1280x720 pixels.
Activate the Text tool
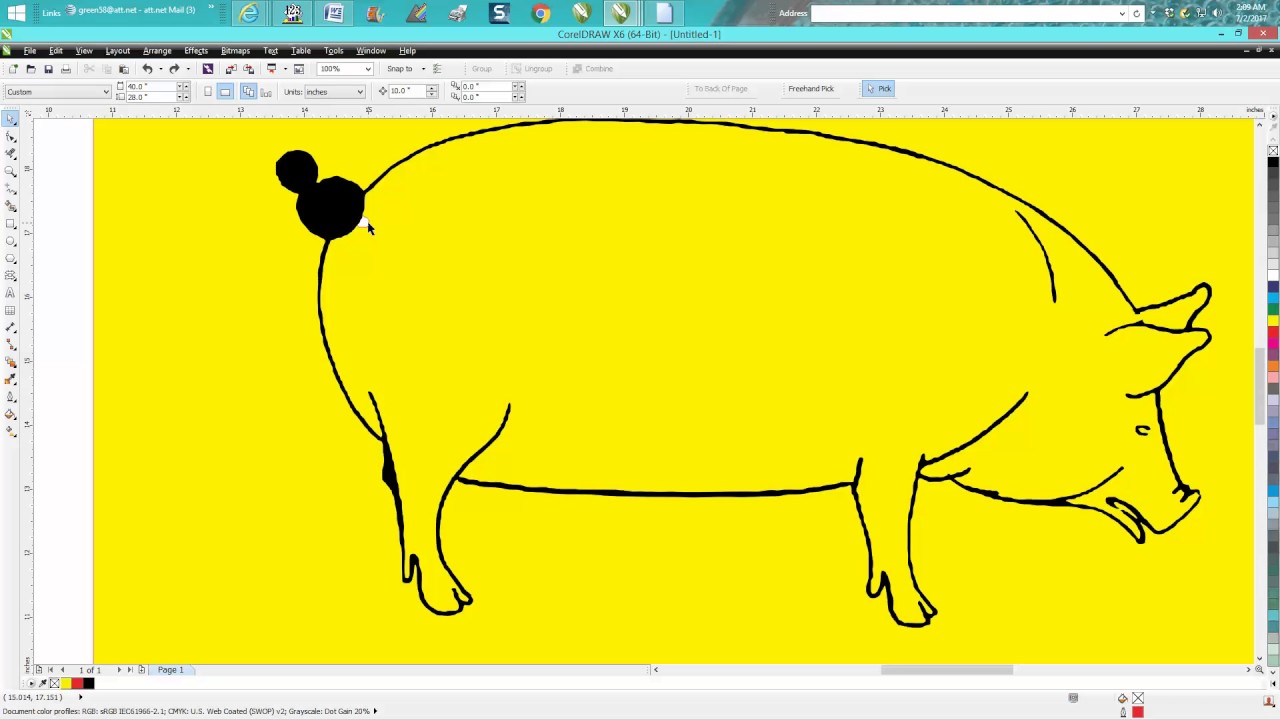click(10, 293)
